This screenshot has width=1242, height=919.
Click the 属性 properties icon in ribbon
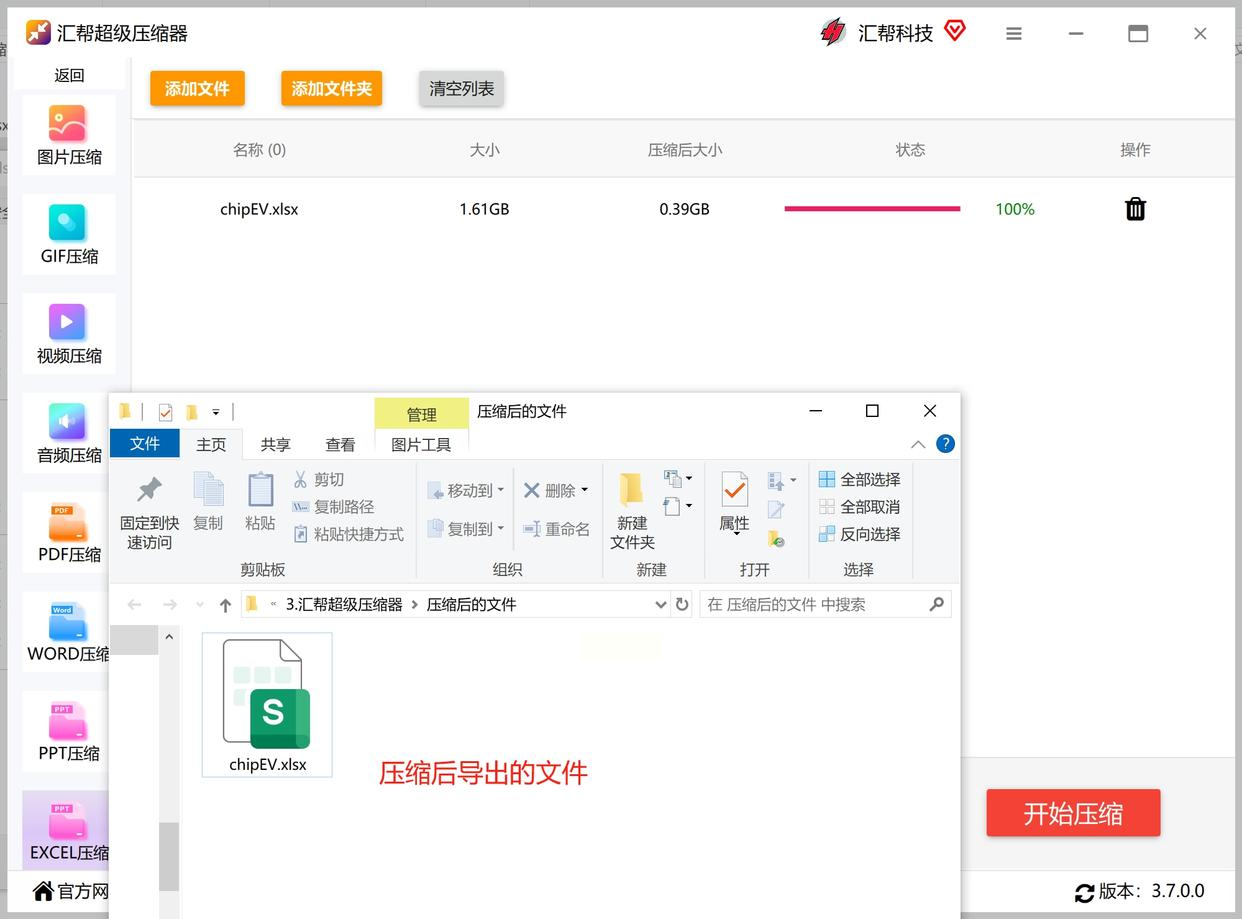(x=734, y=492)
